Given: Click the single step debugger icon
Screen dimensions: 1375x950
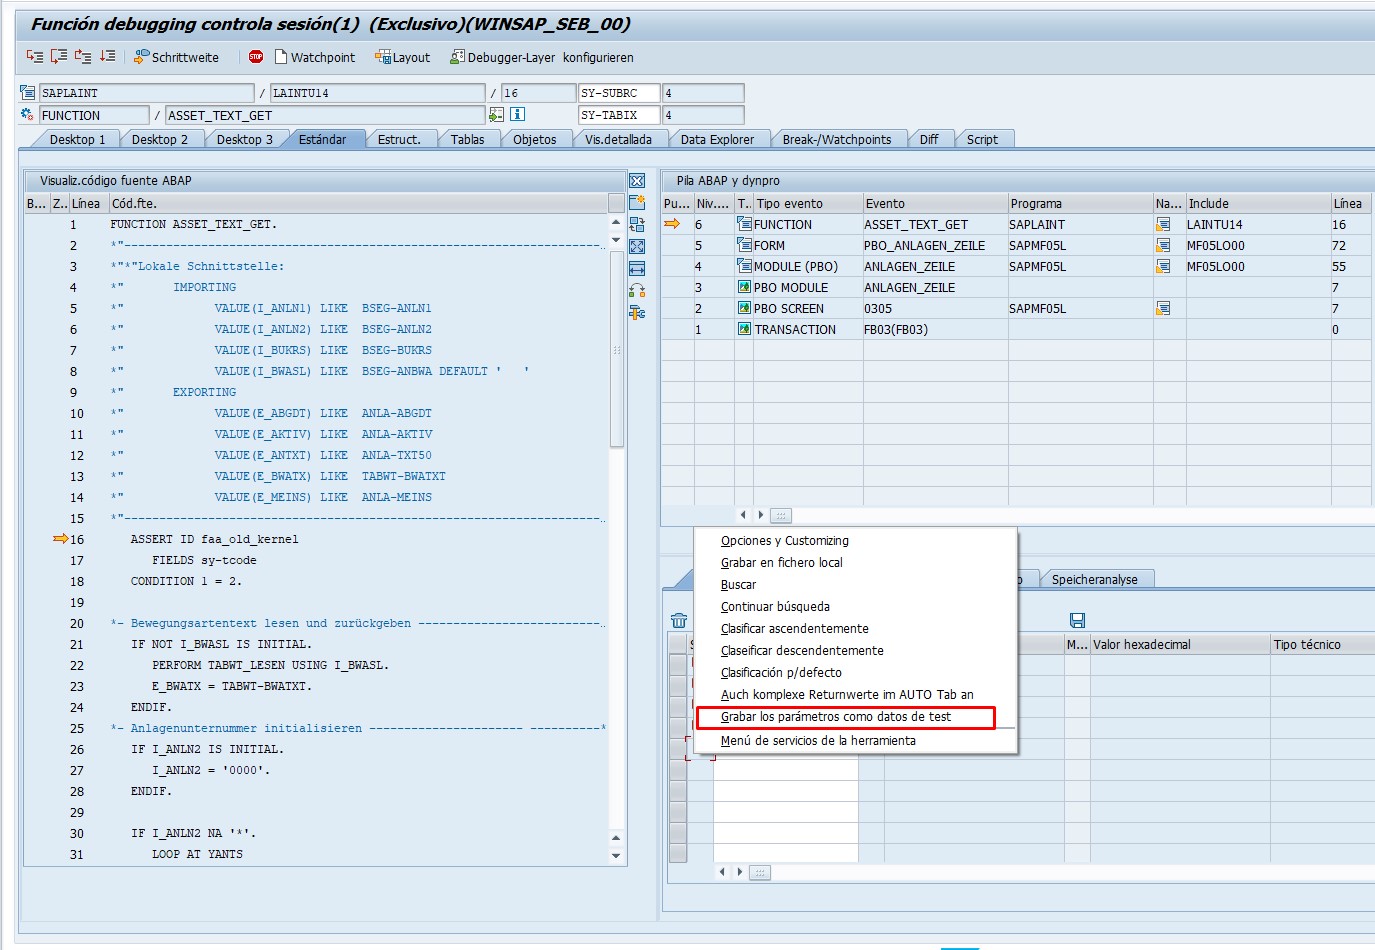Looking at the screenshot, I should pyautogui.click(x=35, y=57).
